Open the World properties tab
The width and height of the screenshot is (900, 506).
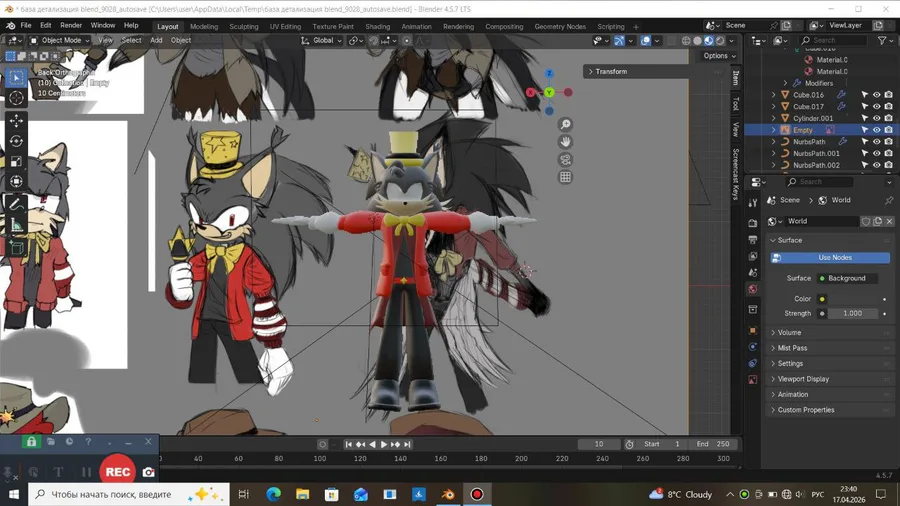point(752,289)
